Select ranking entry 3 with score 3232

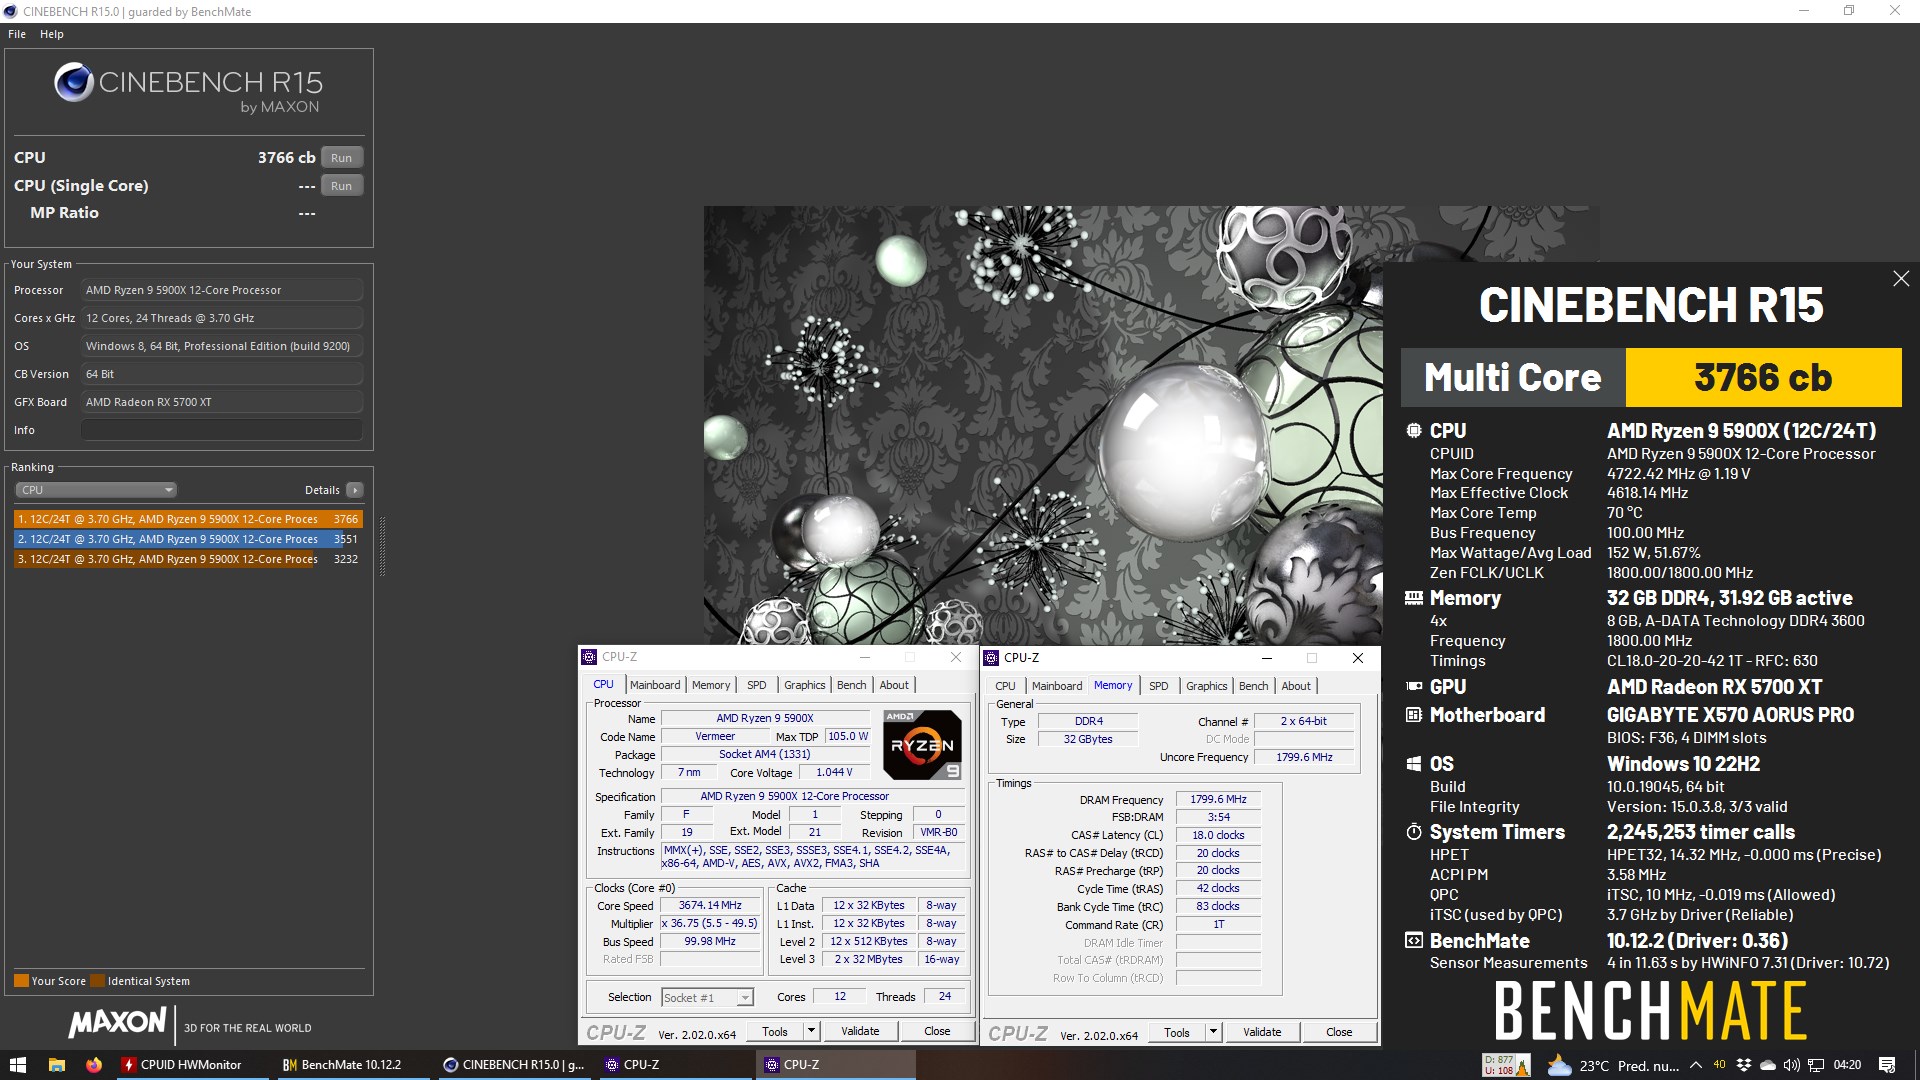click(x=188, y=559)
